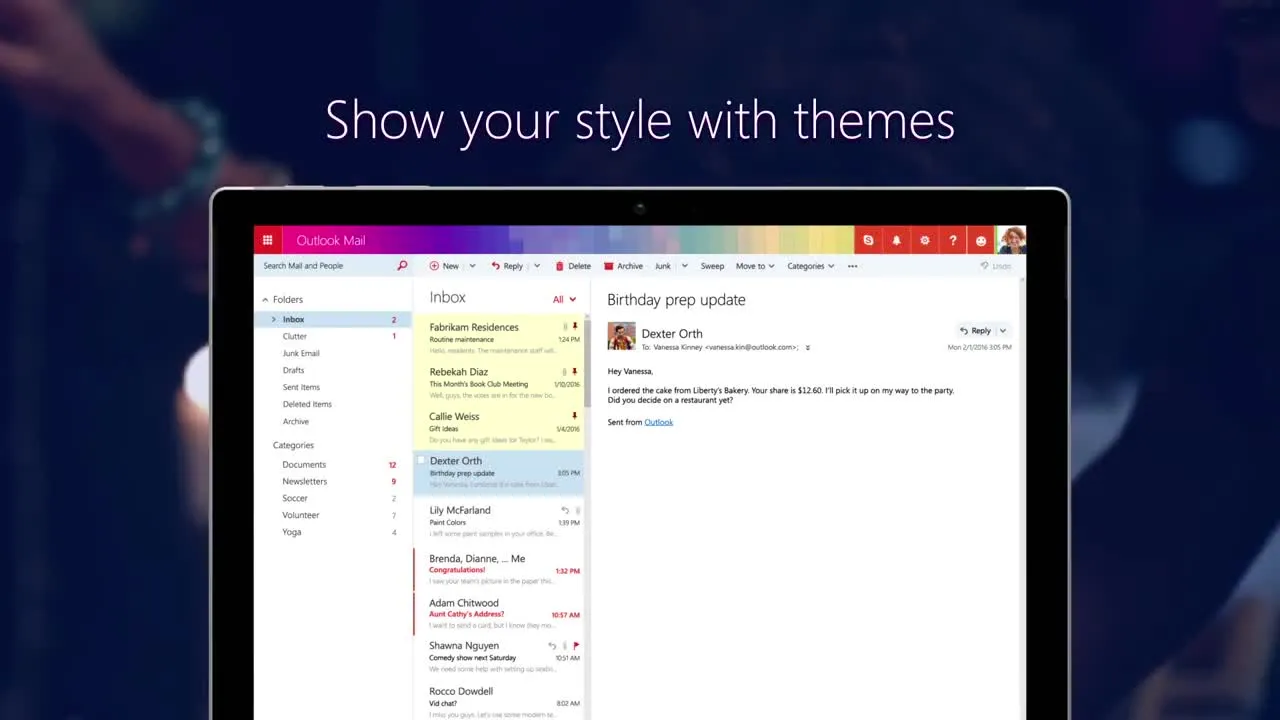
Task: Click the smiley feedback icon
Action: [981, 240]
